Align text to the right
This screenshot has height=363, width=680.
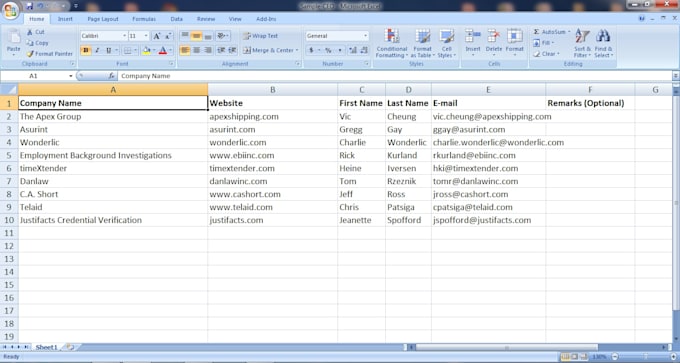coord(208,50)
